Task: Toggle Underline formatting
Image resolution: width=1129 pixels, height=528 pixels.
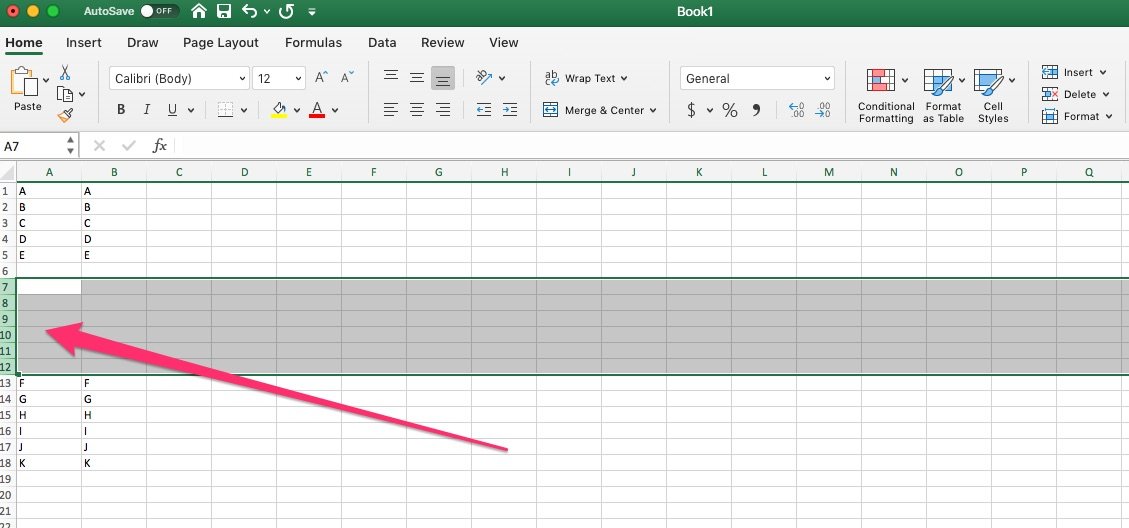Action: [172, 110]
